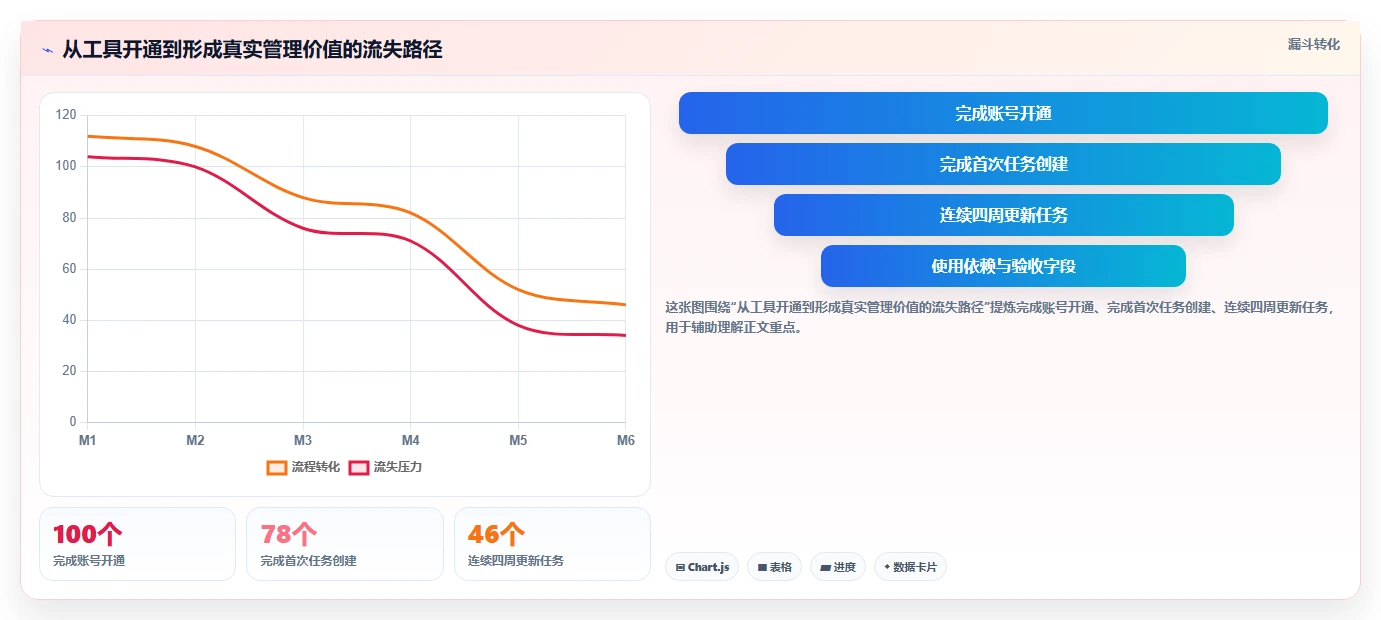Select the 连续四周更新任务 funnel bar
The height and width of the screenshot is (620, 1381).
click(x=1003, y=215)
